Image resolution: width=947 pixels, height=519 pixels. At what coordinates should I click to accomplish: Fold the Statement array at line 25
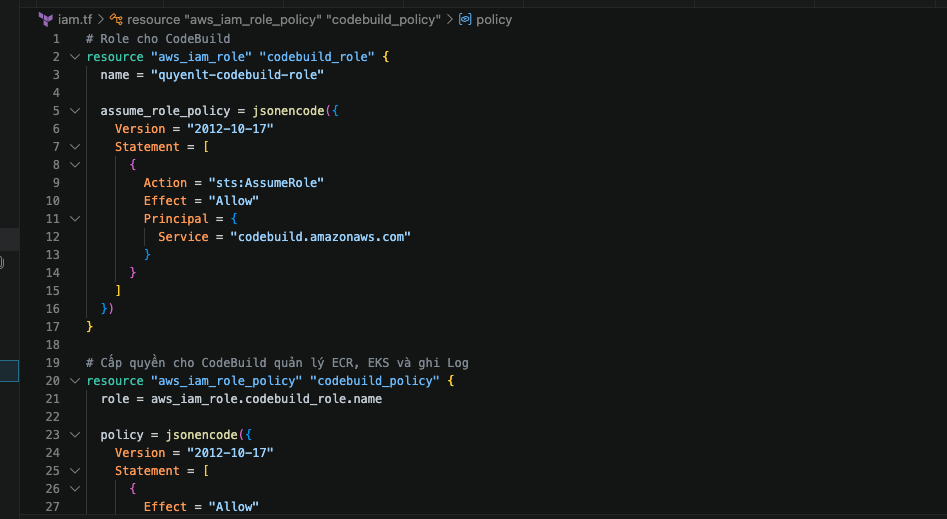(x=75, y=471)
